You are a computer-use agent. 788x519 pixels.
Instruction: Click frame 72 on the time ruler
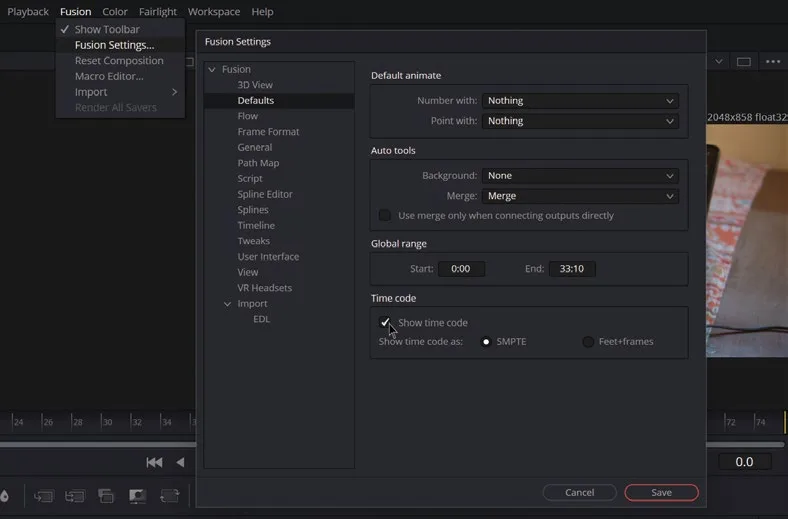point(730,422)
